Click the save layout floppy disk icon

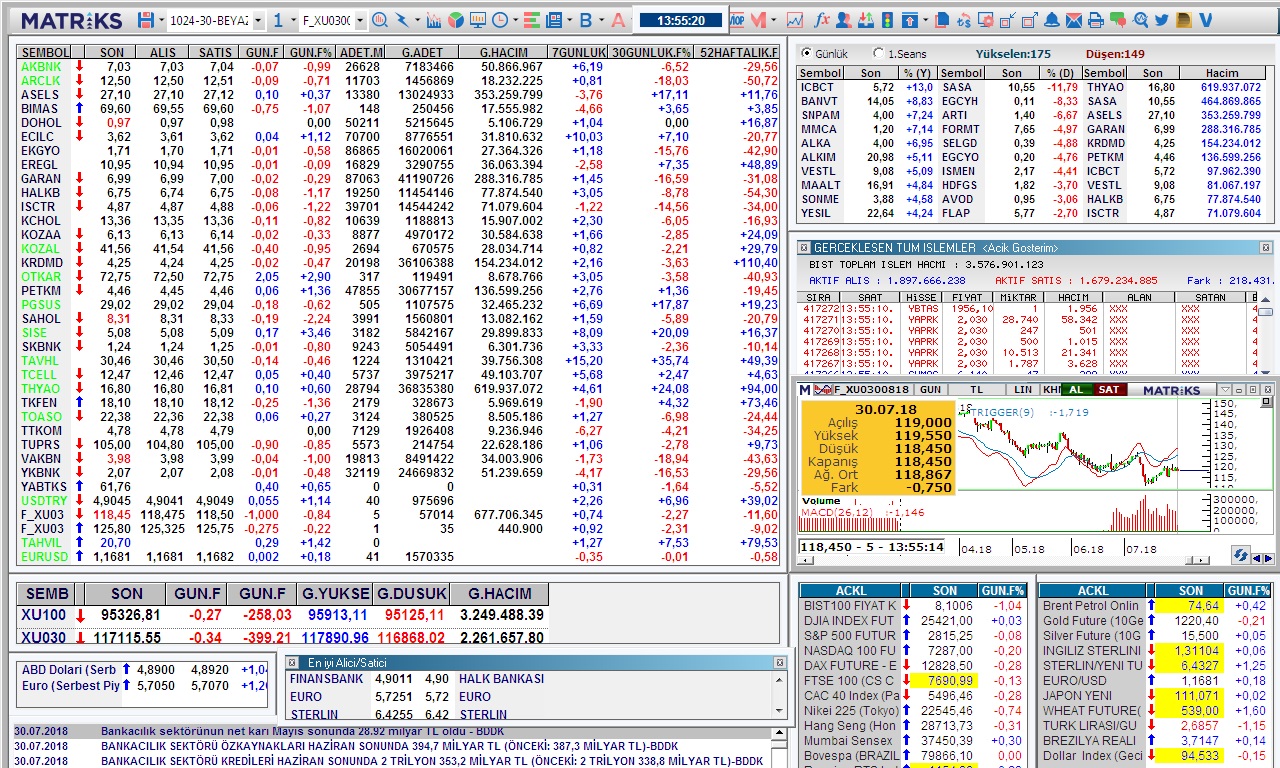click(x=145, y=20)
